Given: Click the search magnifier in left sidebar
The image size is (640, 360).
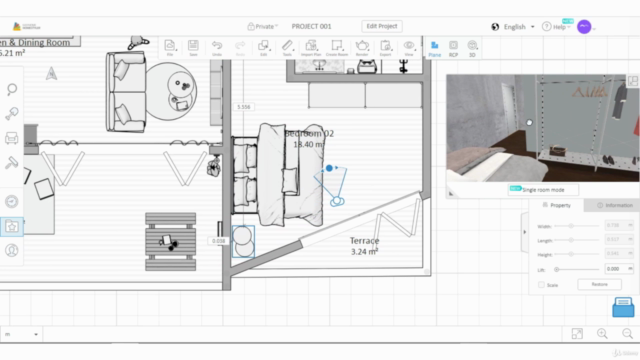Looking at the screenshot, I should [12, 89].
